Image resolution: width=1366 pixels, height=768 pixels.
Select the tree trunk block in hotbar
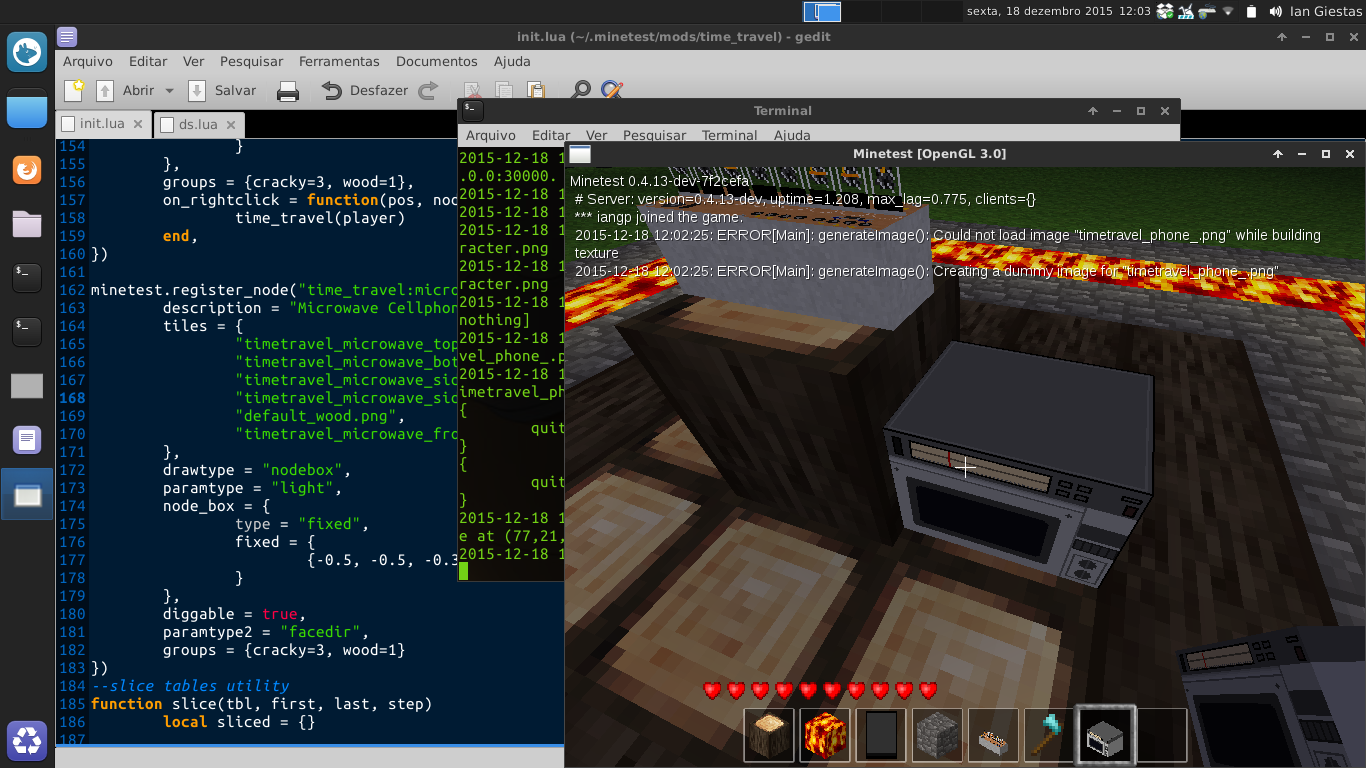click(769, 735)
